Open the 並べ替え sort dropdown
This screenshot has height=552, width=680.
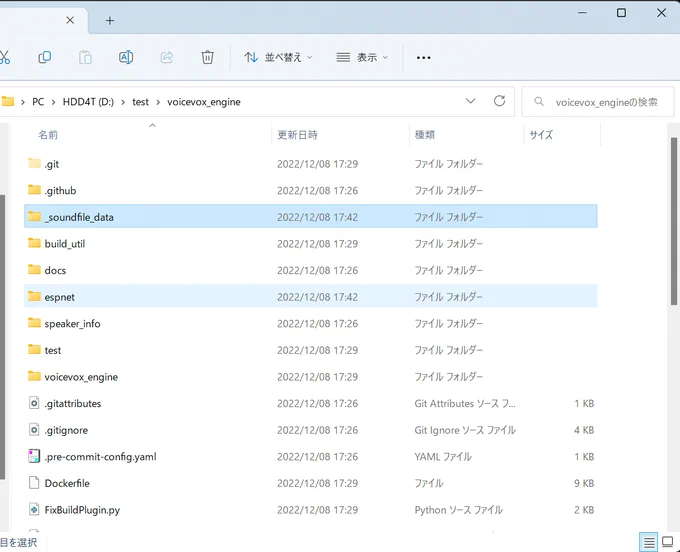[278, 57]
